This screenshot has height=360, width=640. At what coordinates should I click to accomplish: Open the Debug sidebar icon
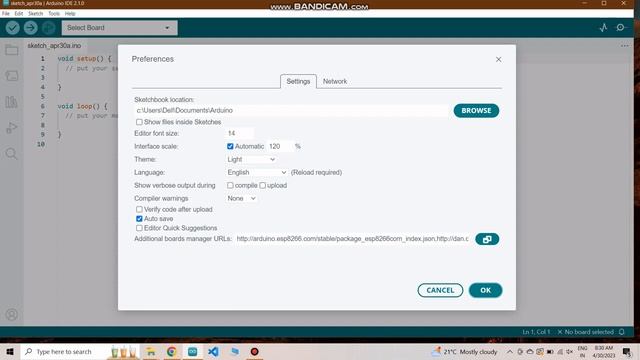tap(11, 128)
